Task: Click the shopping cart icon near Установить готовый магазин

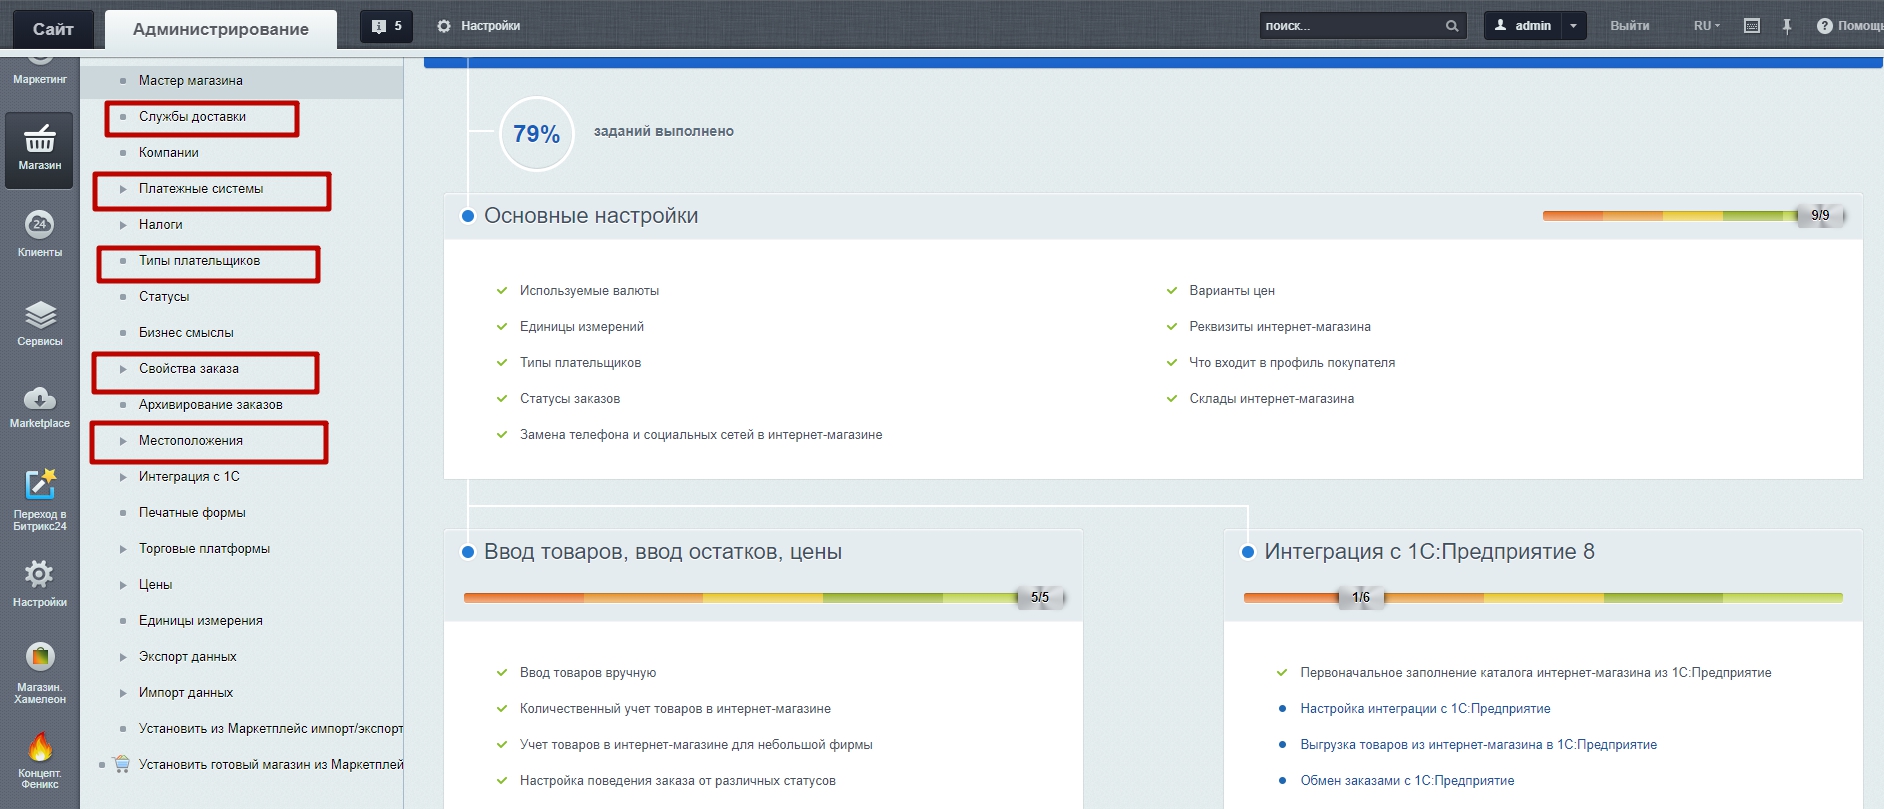Action: point(122,764)
